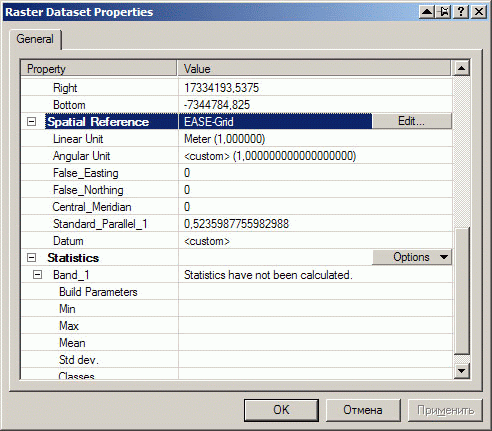This screenshot has height=431, width=492.
Task: Collapse the Band_1 node
Action: (x=37, y=275)
